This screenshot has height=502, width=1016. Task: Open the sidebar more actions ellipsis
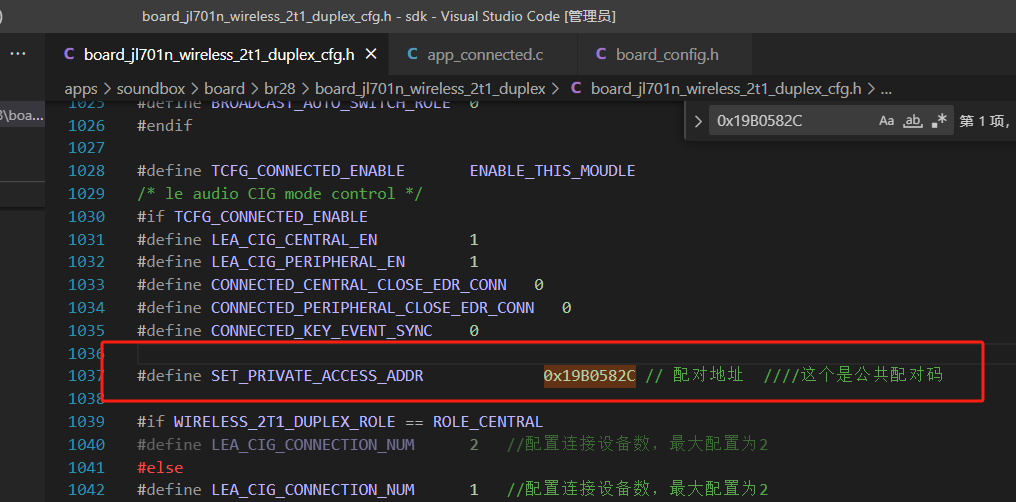17,54
